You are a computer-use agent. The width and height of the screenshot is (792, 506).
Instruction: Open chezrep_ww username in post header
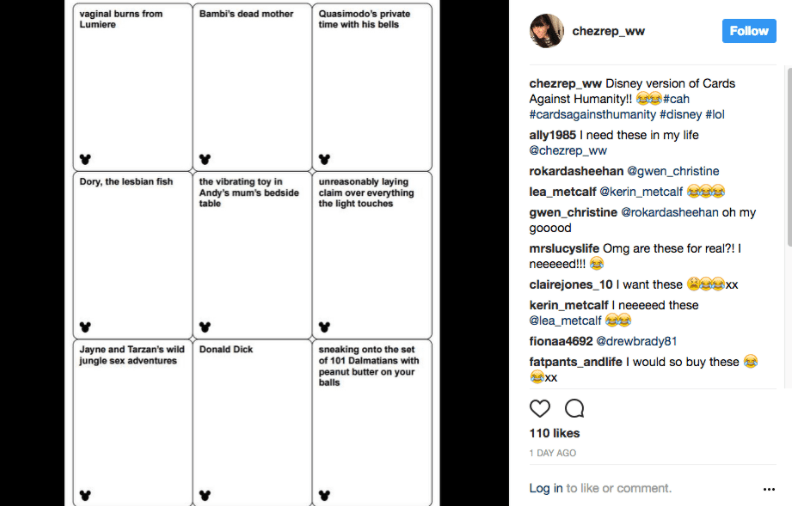coord(608,31)
